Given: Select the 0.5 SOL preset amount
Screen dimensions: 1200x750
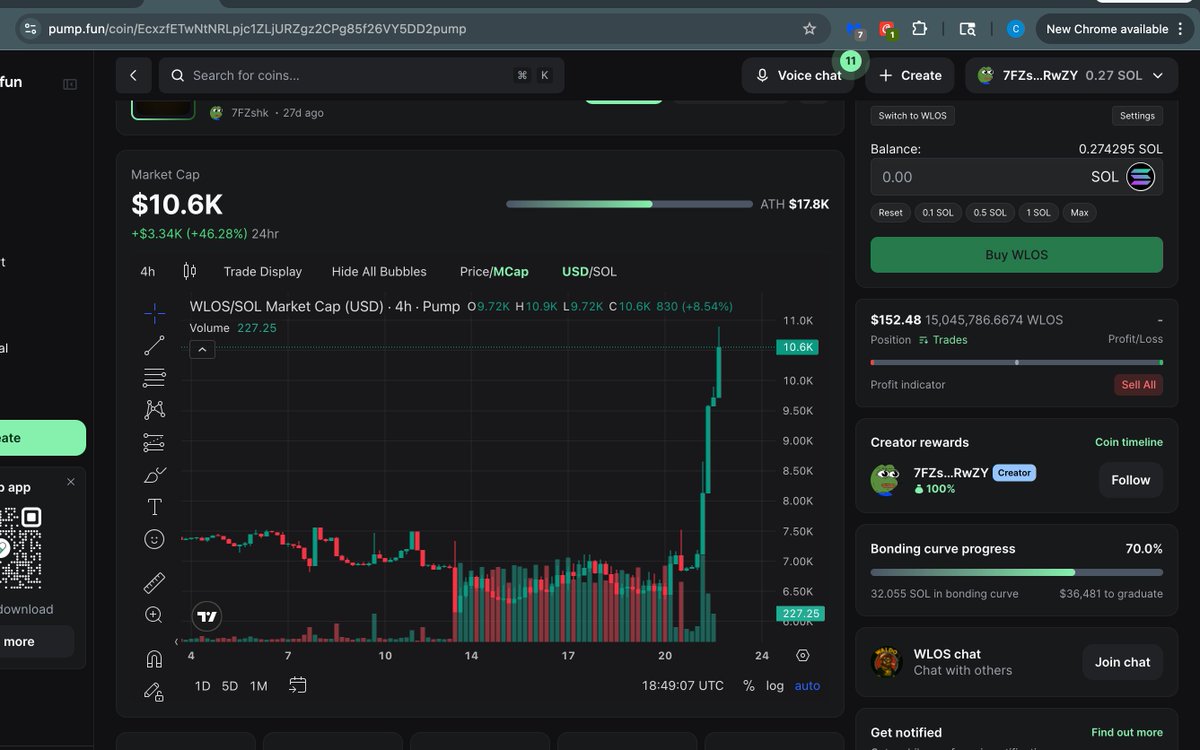Looking at the screenshot, I should coord(990,212).
